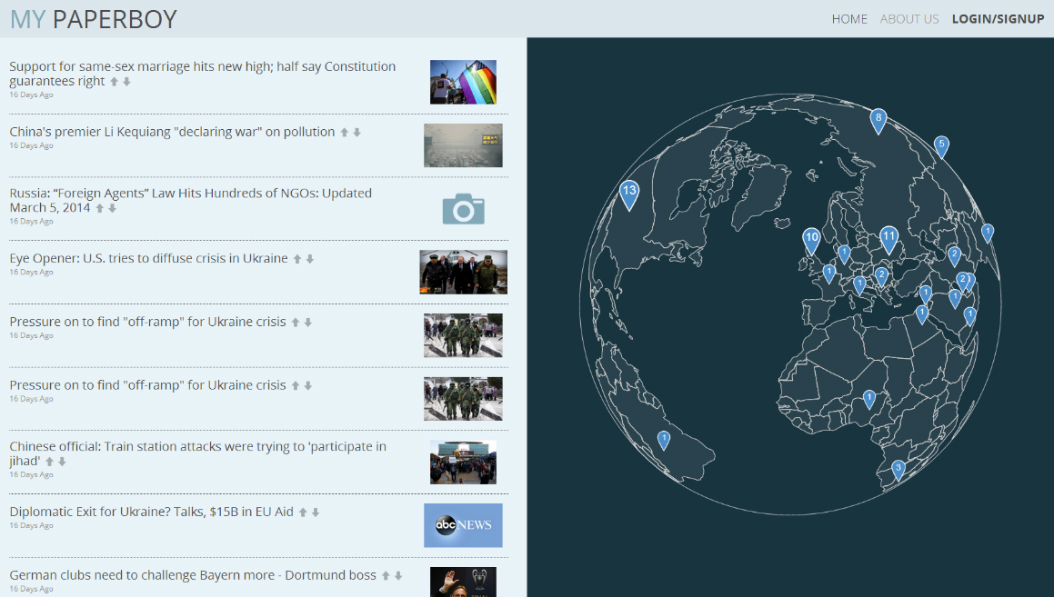Click the MY PAPERBOY logo
This screenshot has height=597, width=1054.
click(x=93, y=19)
